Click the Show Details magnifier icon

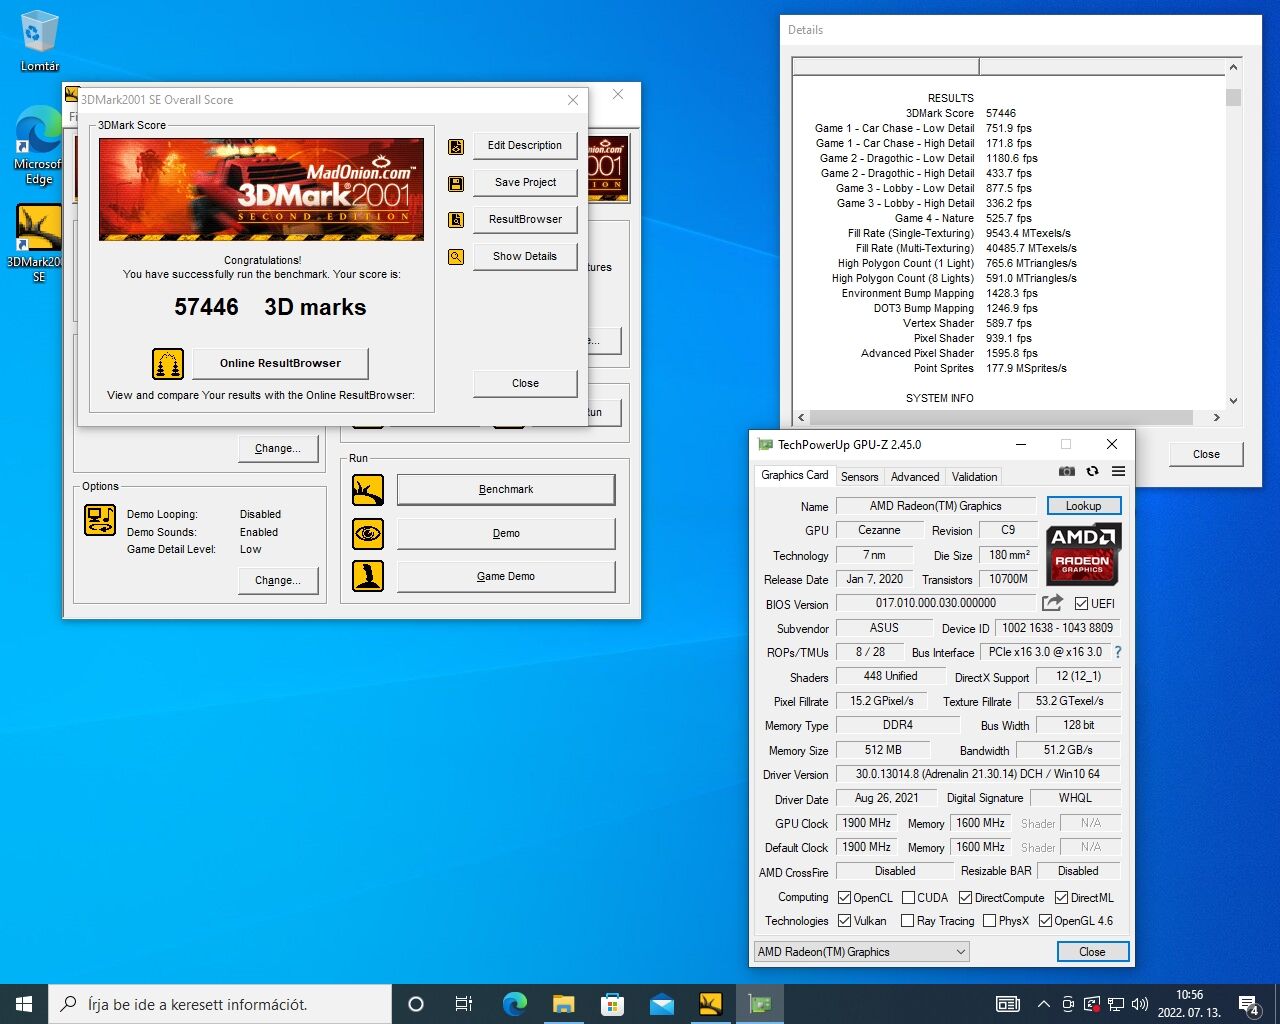click(456, 257)
